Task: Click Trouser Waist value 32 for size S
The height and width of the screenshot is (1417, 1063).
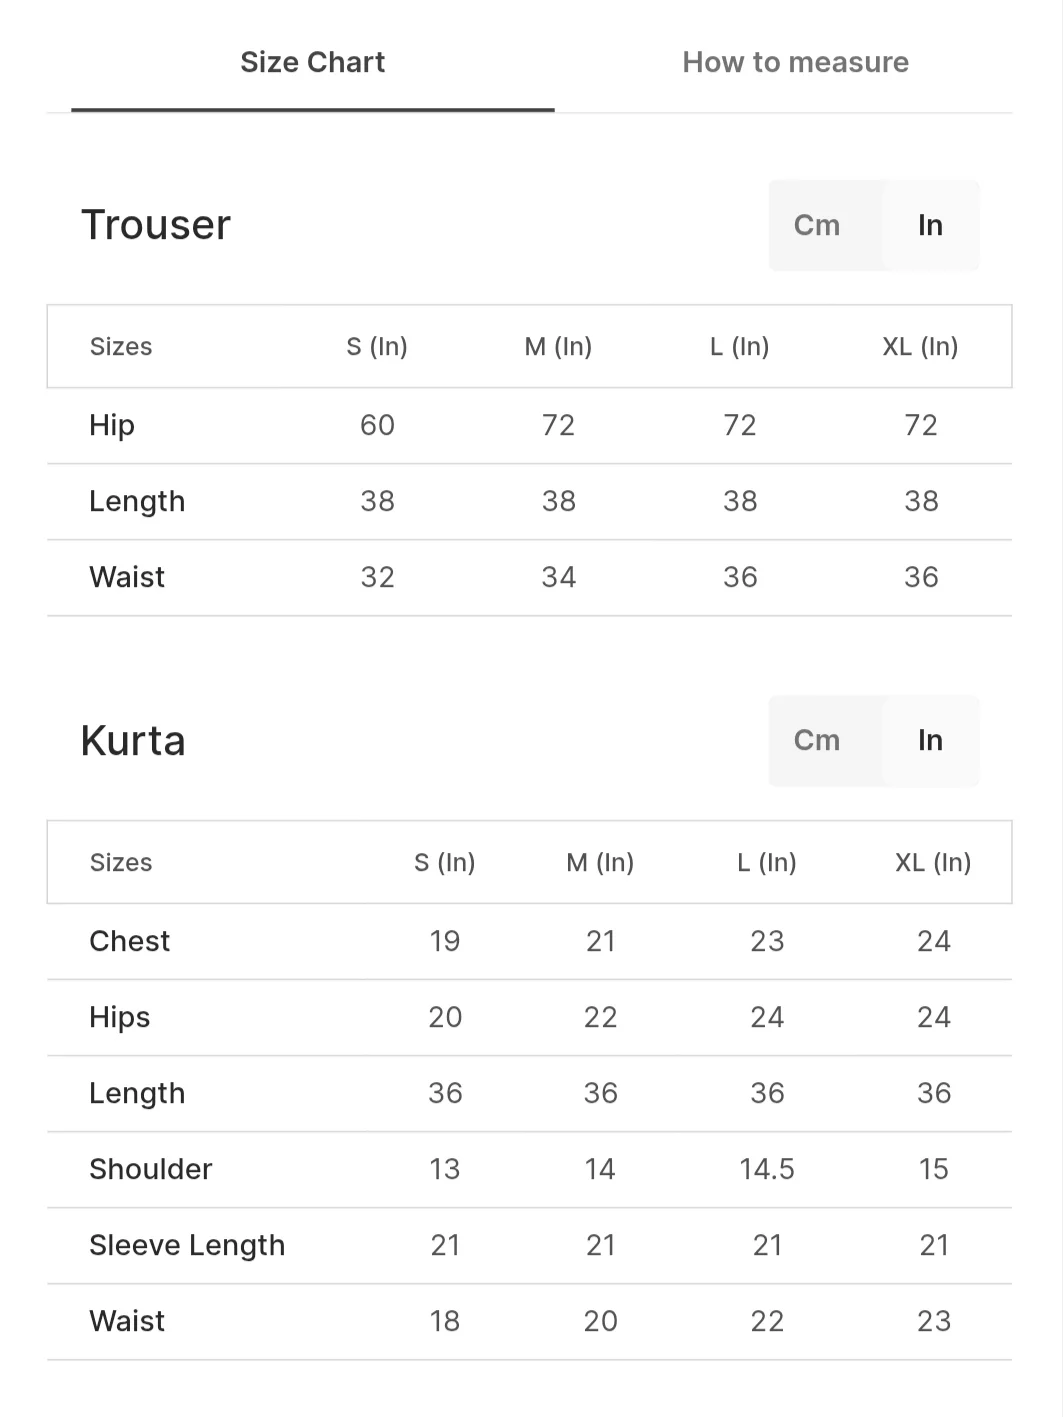Action: click(377, 577)
